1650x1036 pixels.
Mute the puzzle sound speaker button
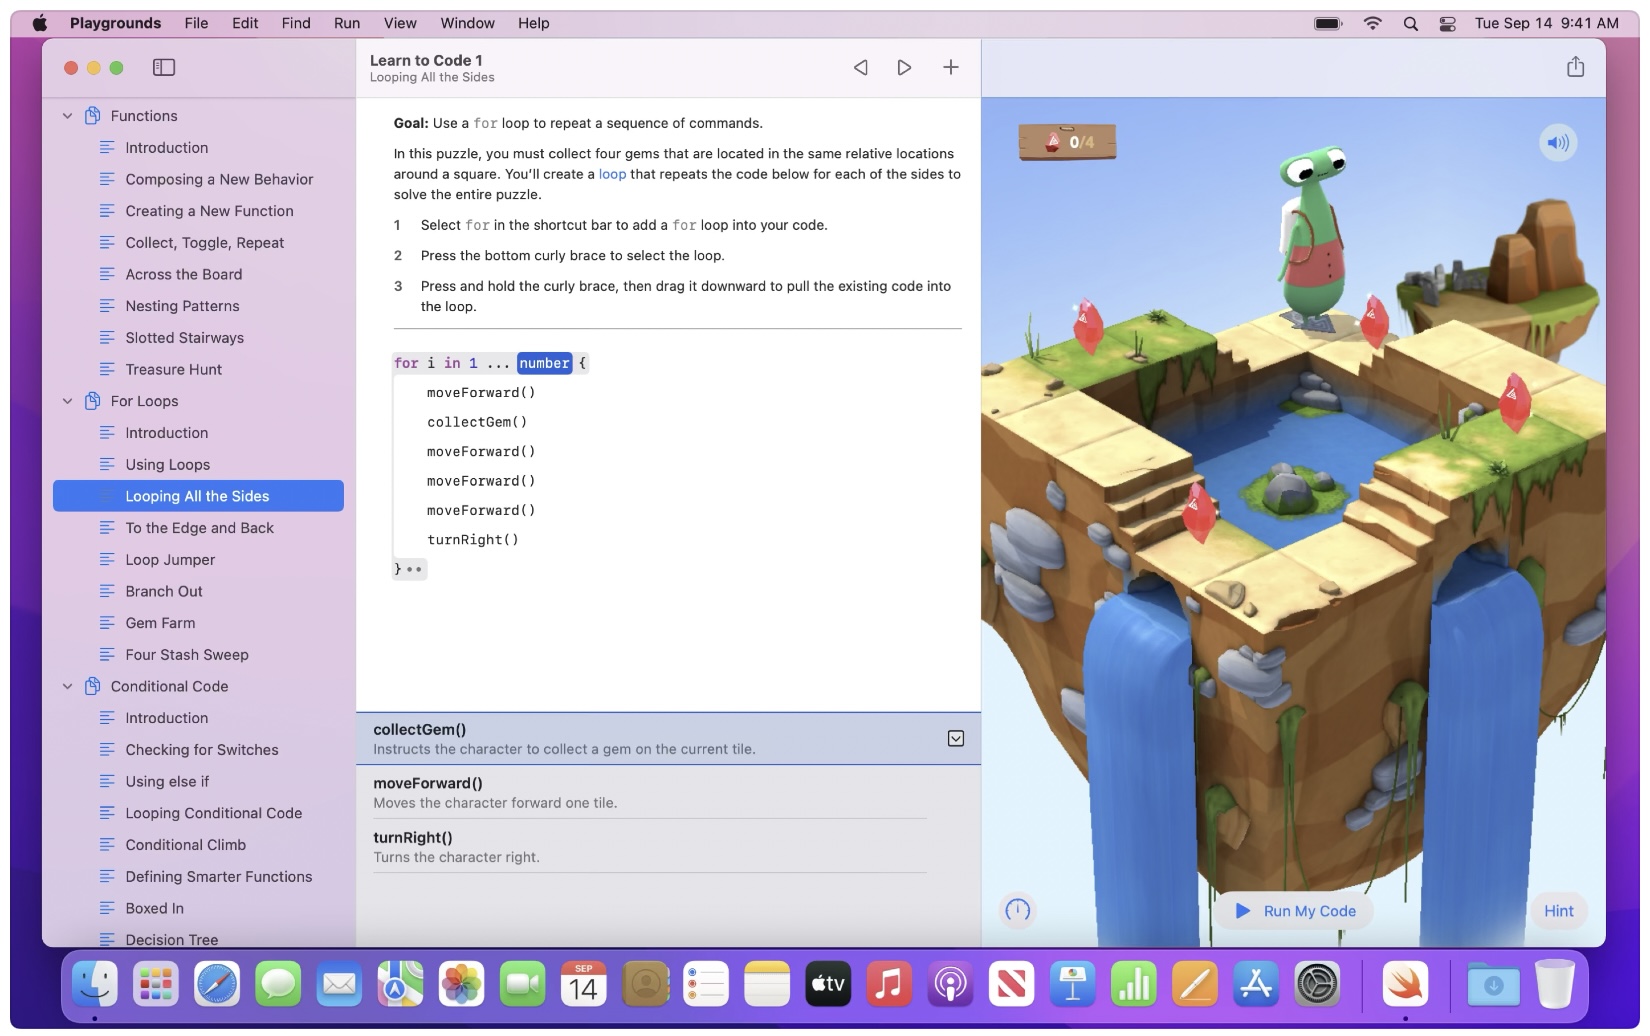(x=1558, y=142)
